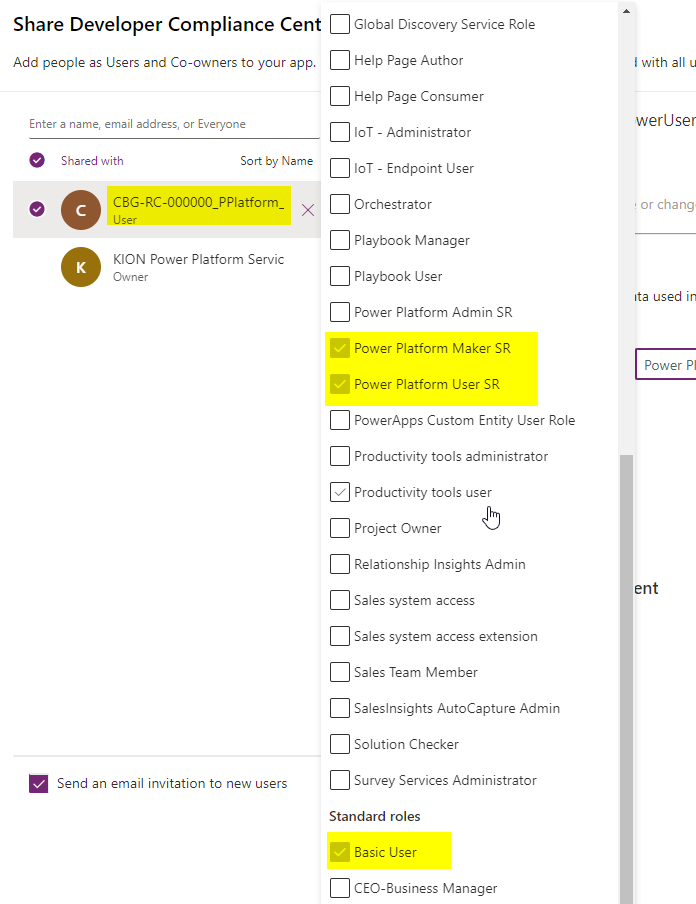This screenshot has width=696, height=904.
Task: Check the Orchestrator role
Action: pyautogui.click(x=339, y=204)
